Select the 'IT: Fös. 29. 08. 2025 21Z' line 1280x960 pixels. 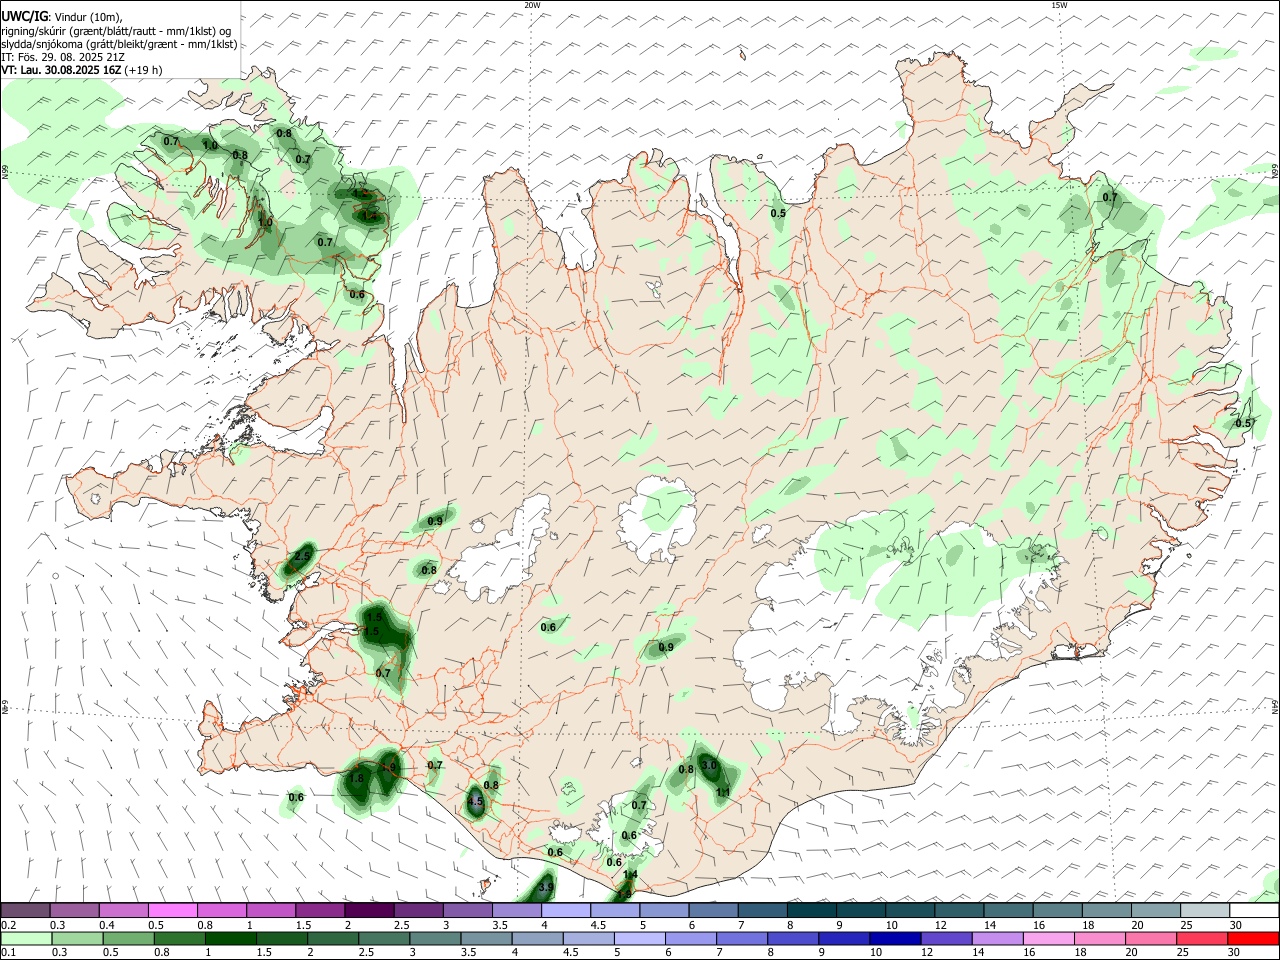tap(62, 57)
